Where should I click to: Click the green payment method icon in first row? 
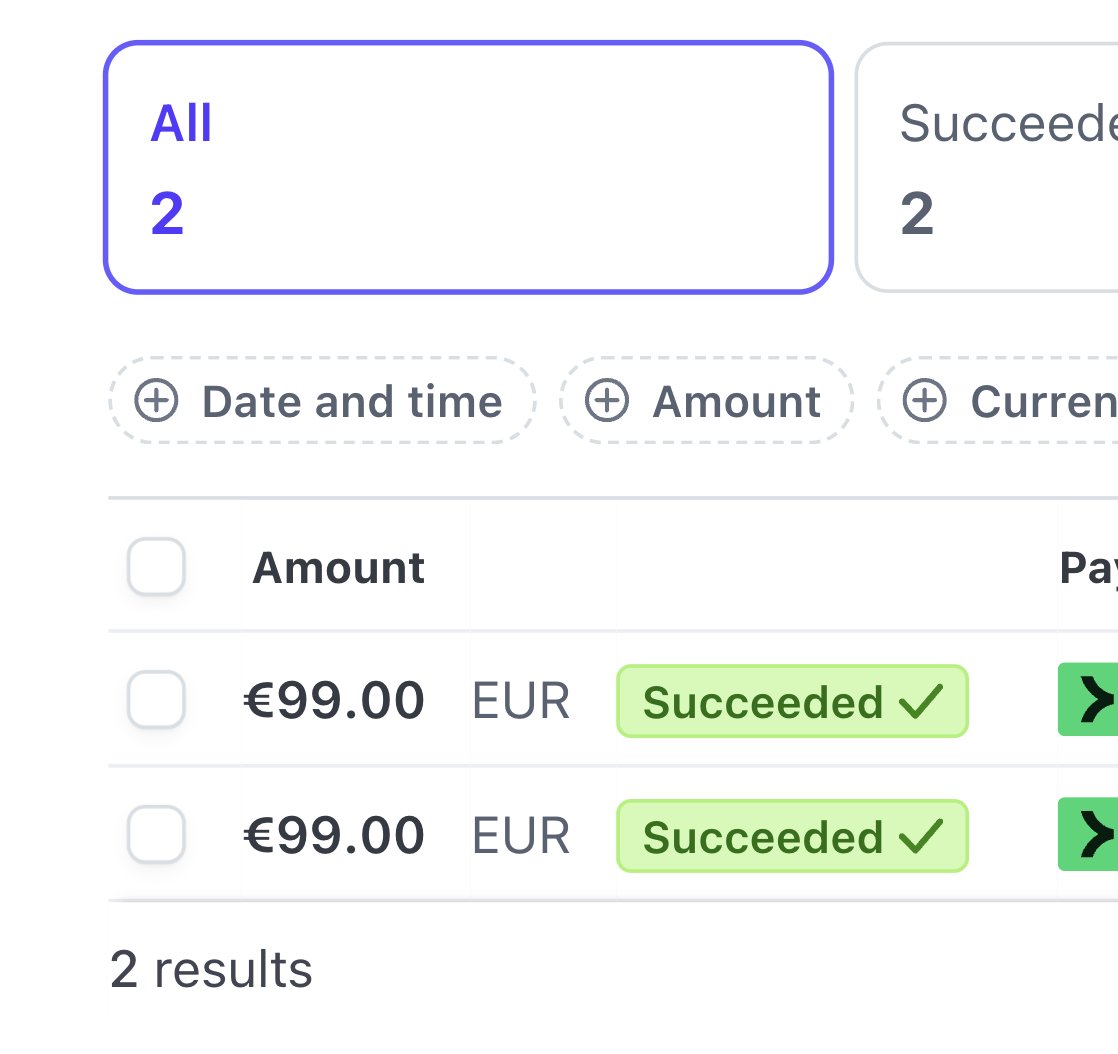(x=1090, y=701)
